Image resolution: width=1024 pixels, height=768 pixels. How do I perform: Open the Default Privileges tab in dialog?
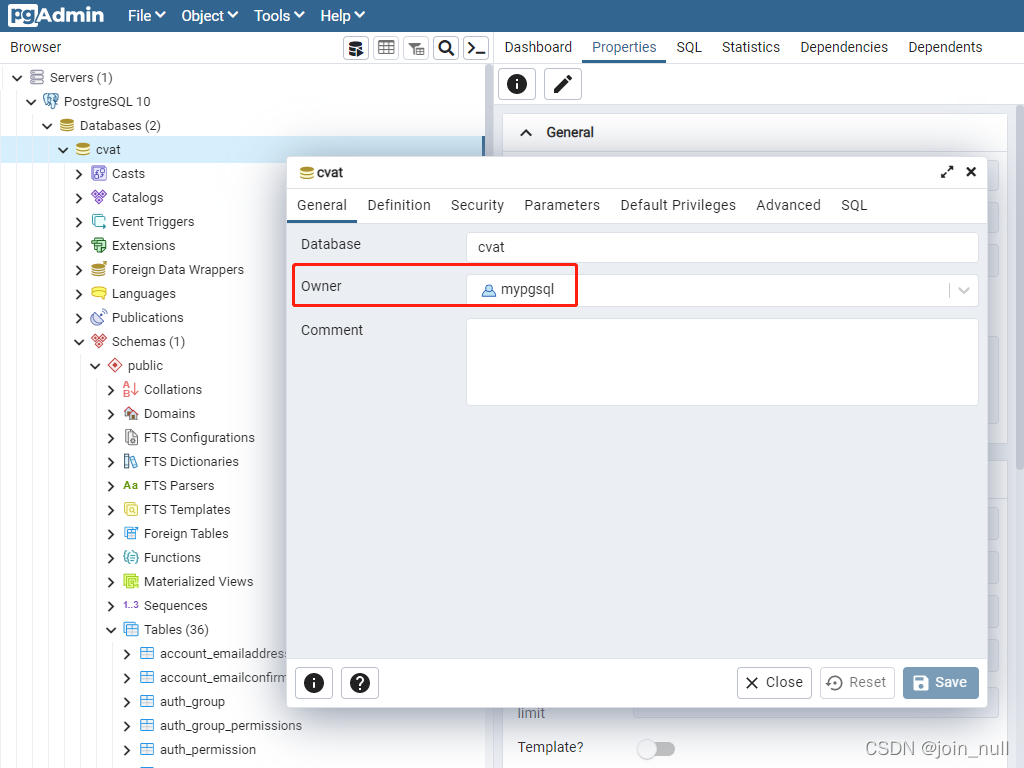(678, 205)
